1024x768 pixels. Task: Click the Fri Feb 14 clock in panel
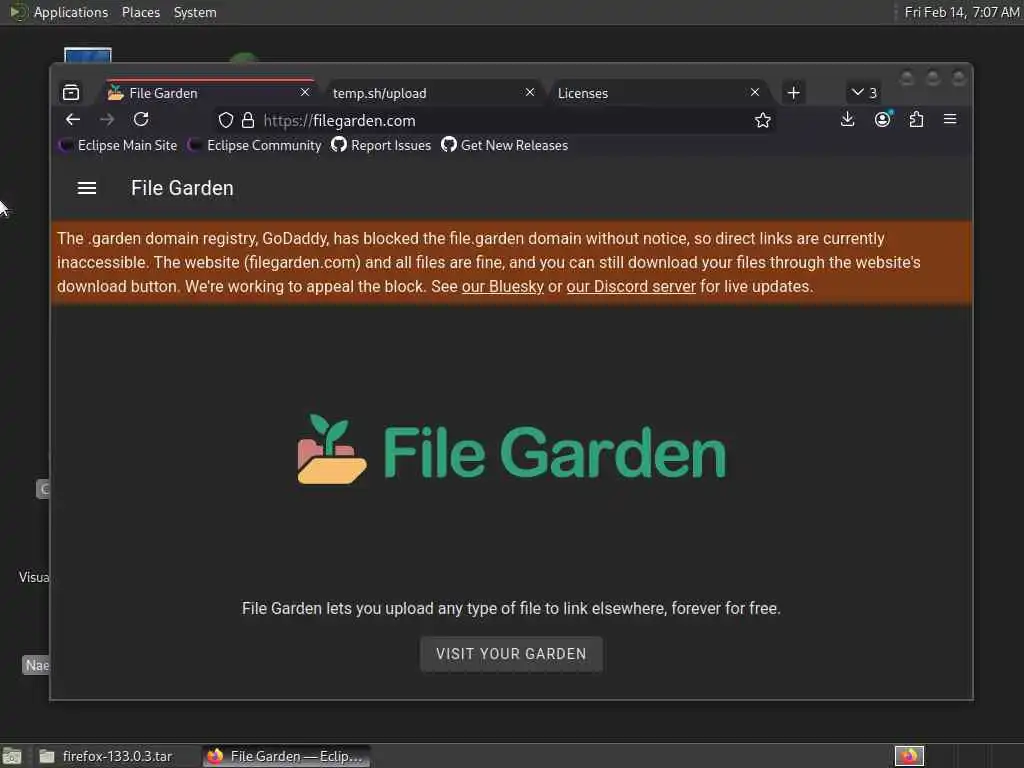pyautogui.click(x=961, y=12)
